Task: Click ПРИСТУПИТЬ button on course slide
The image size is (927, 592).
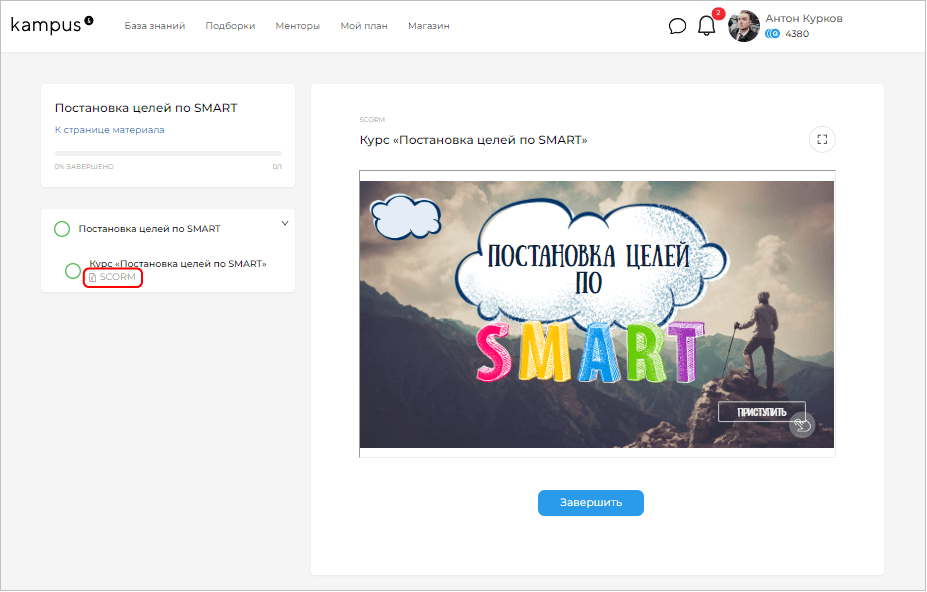Action: pos(761,412)
